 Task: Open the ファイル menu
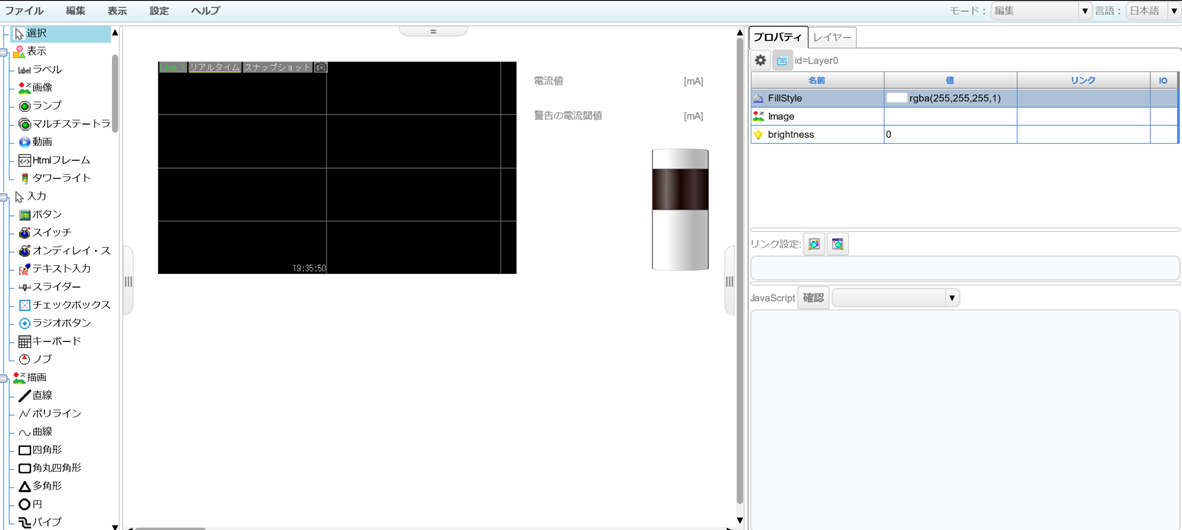(24, 11)
